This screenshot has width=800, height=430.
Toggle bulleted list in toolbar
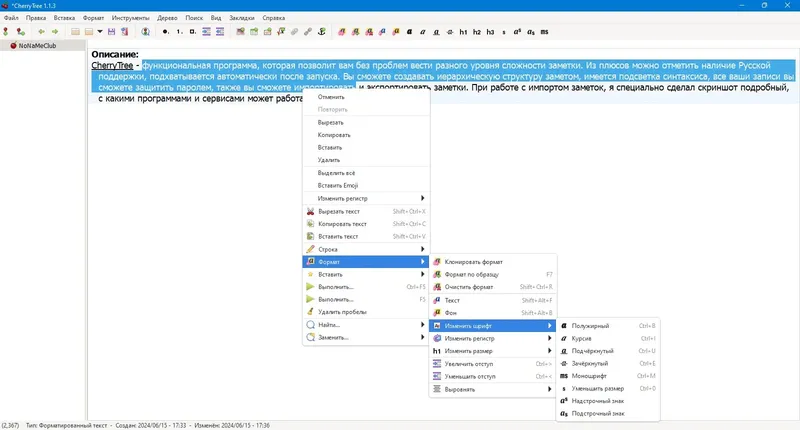(165, 32)
